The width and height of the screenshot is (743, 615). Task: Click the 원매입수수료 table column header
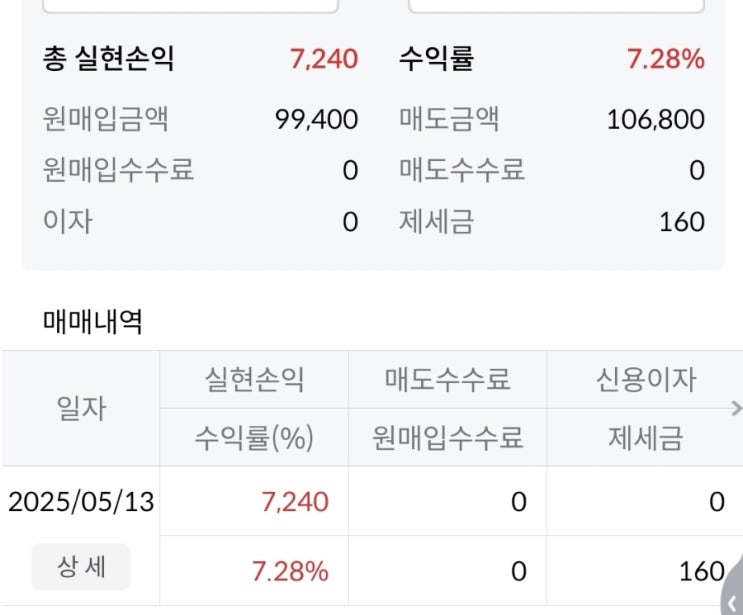coord(447,437)
